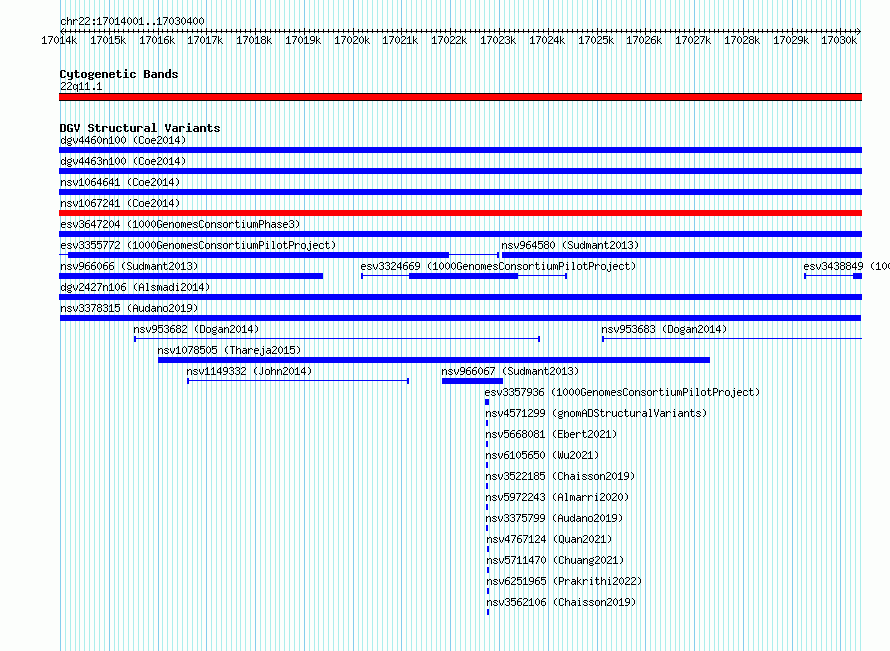Select nsv964580 (Sudmant2013) variant label

[570, 245]
